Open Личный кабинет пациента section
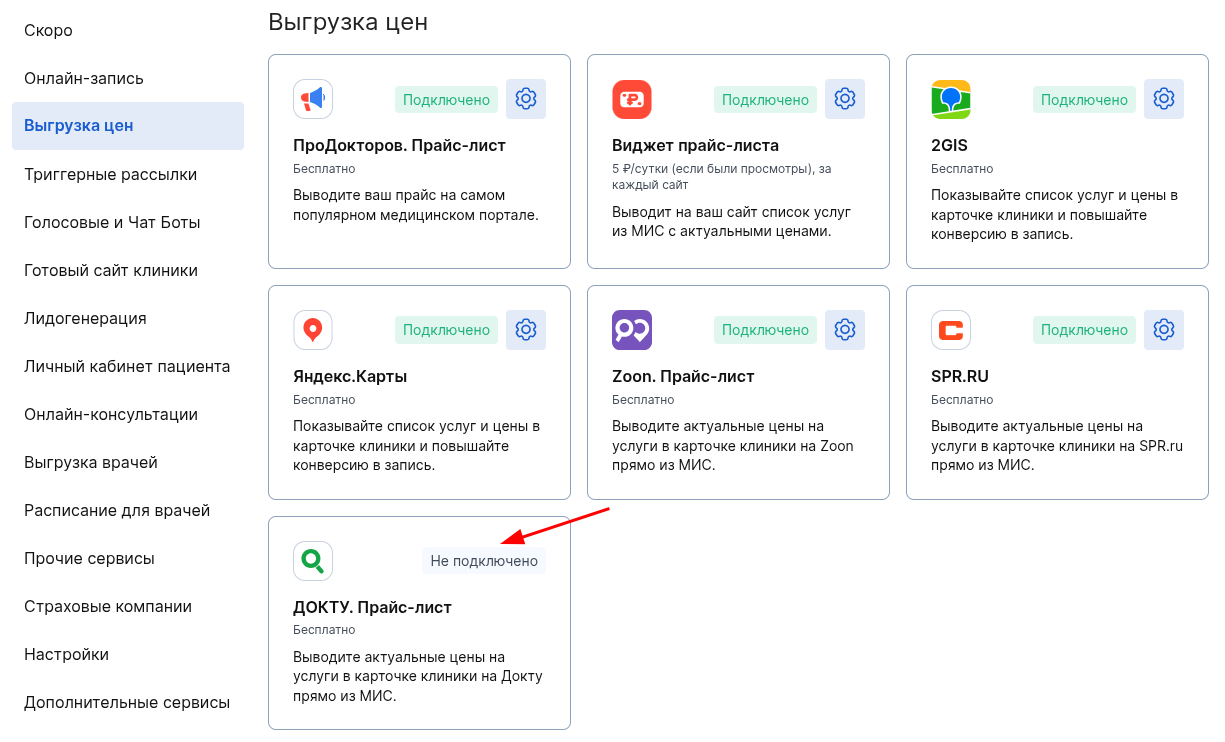Screen dimensions: 1225x742 [x=128, y=366]
